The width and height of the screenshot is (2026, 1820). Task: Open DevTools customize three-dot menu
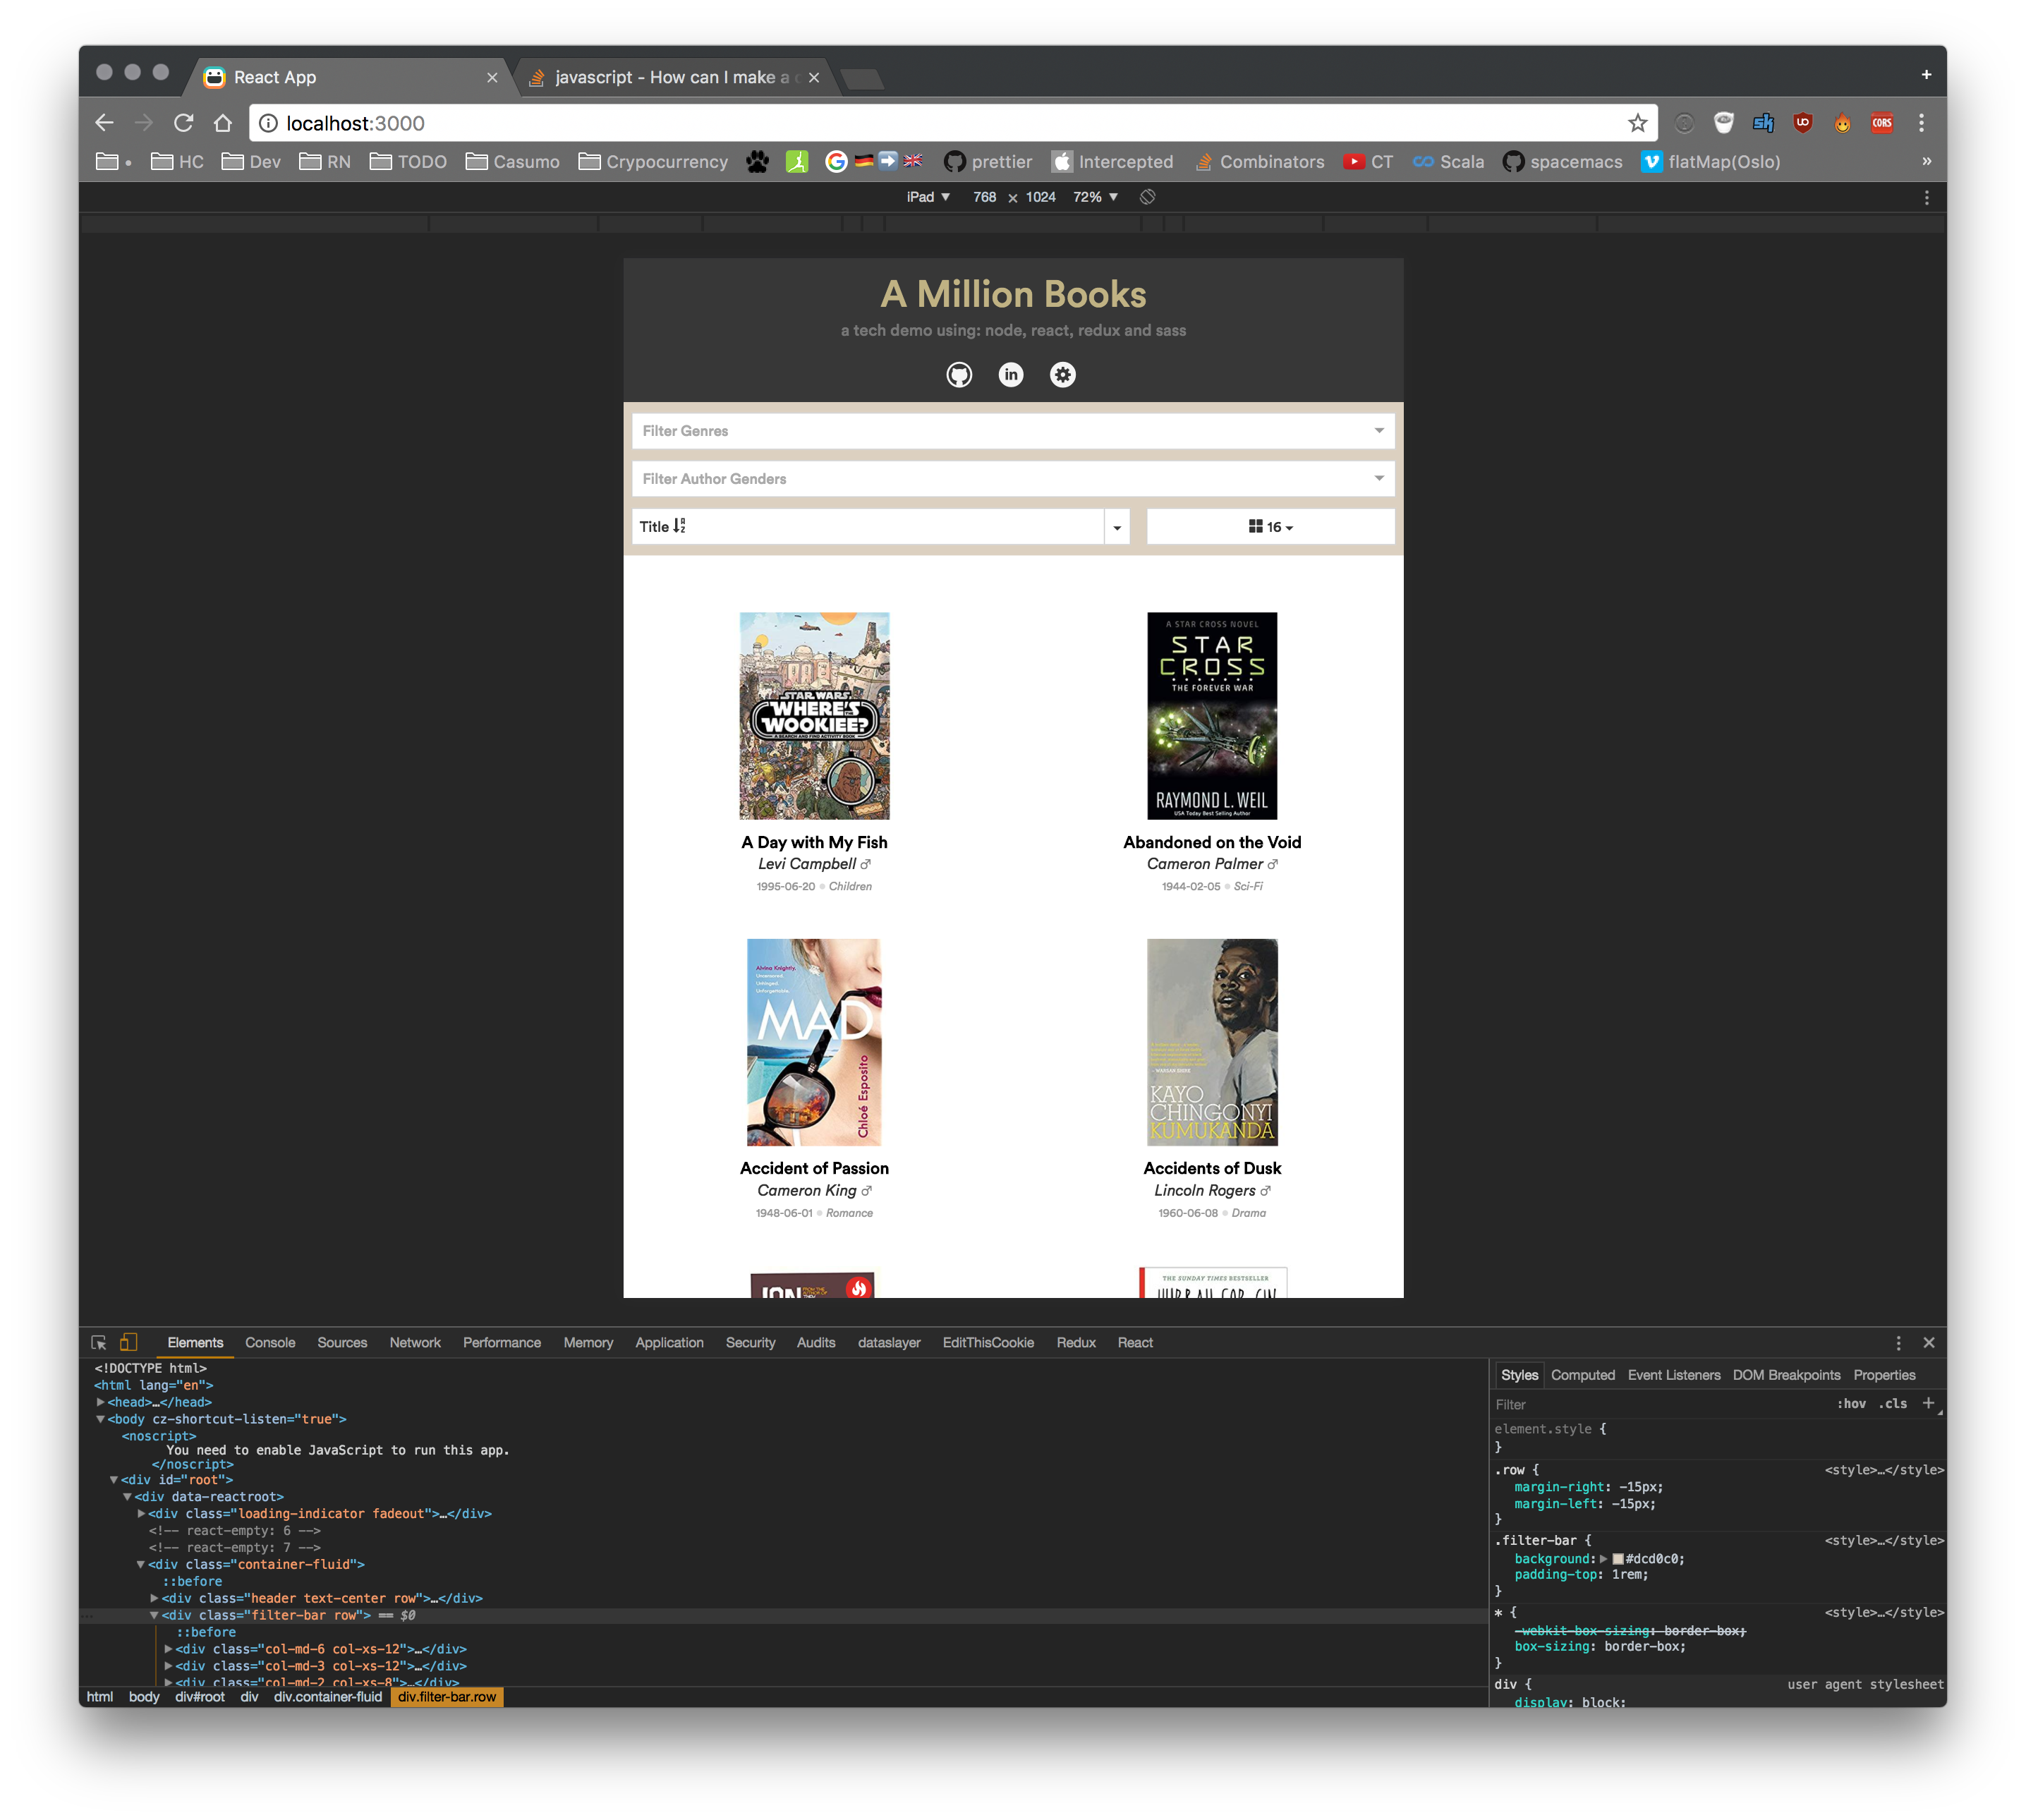tap(1898, 1343)
